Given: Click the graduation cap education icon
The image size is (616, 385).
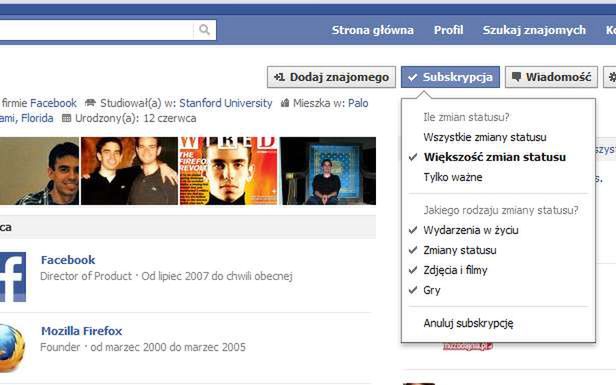Looking at the screenshot, I should [90, 103].
